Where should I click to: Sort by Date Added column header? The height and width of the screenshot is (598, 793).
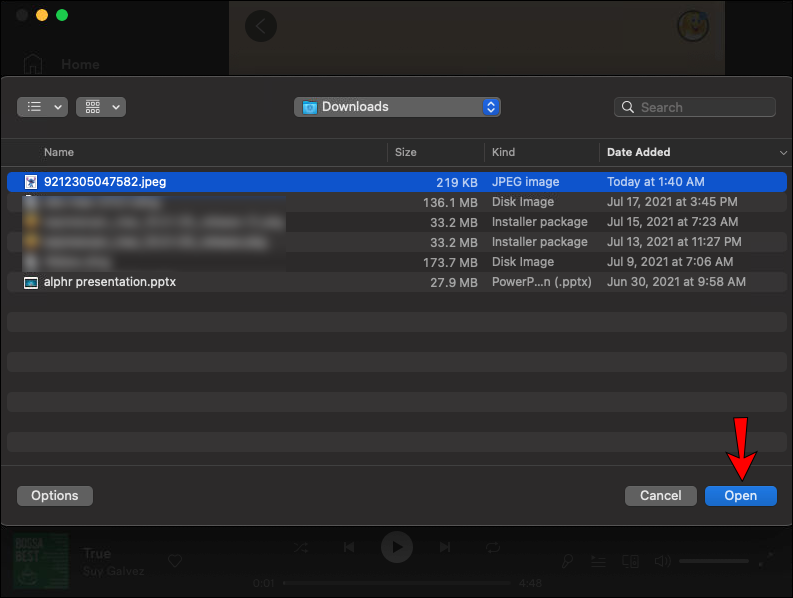[x=638, y=152]
